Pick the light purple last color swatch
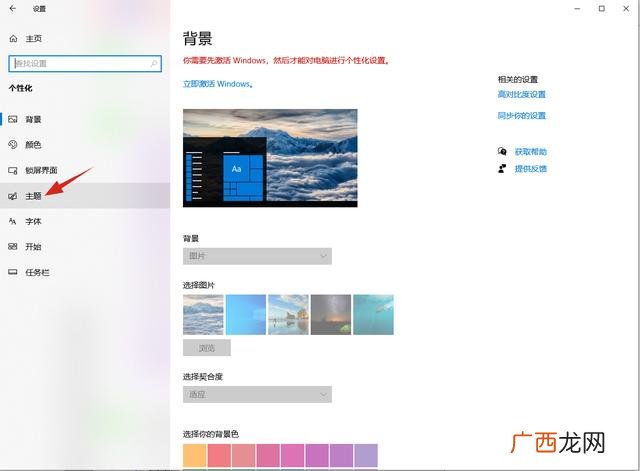Image resolution: width=640 pixels, height=471 pixels. [x=366, y=455]
